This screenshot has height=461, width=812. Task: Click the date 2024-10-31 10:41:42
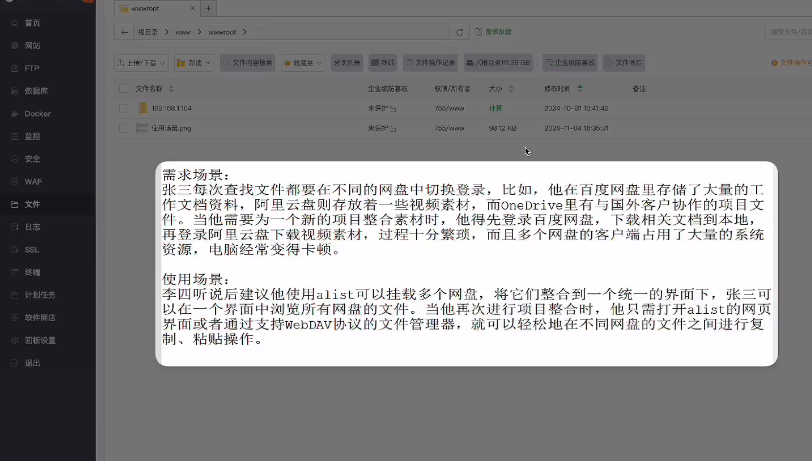(576, 108)
